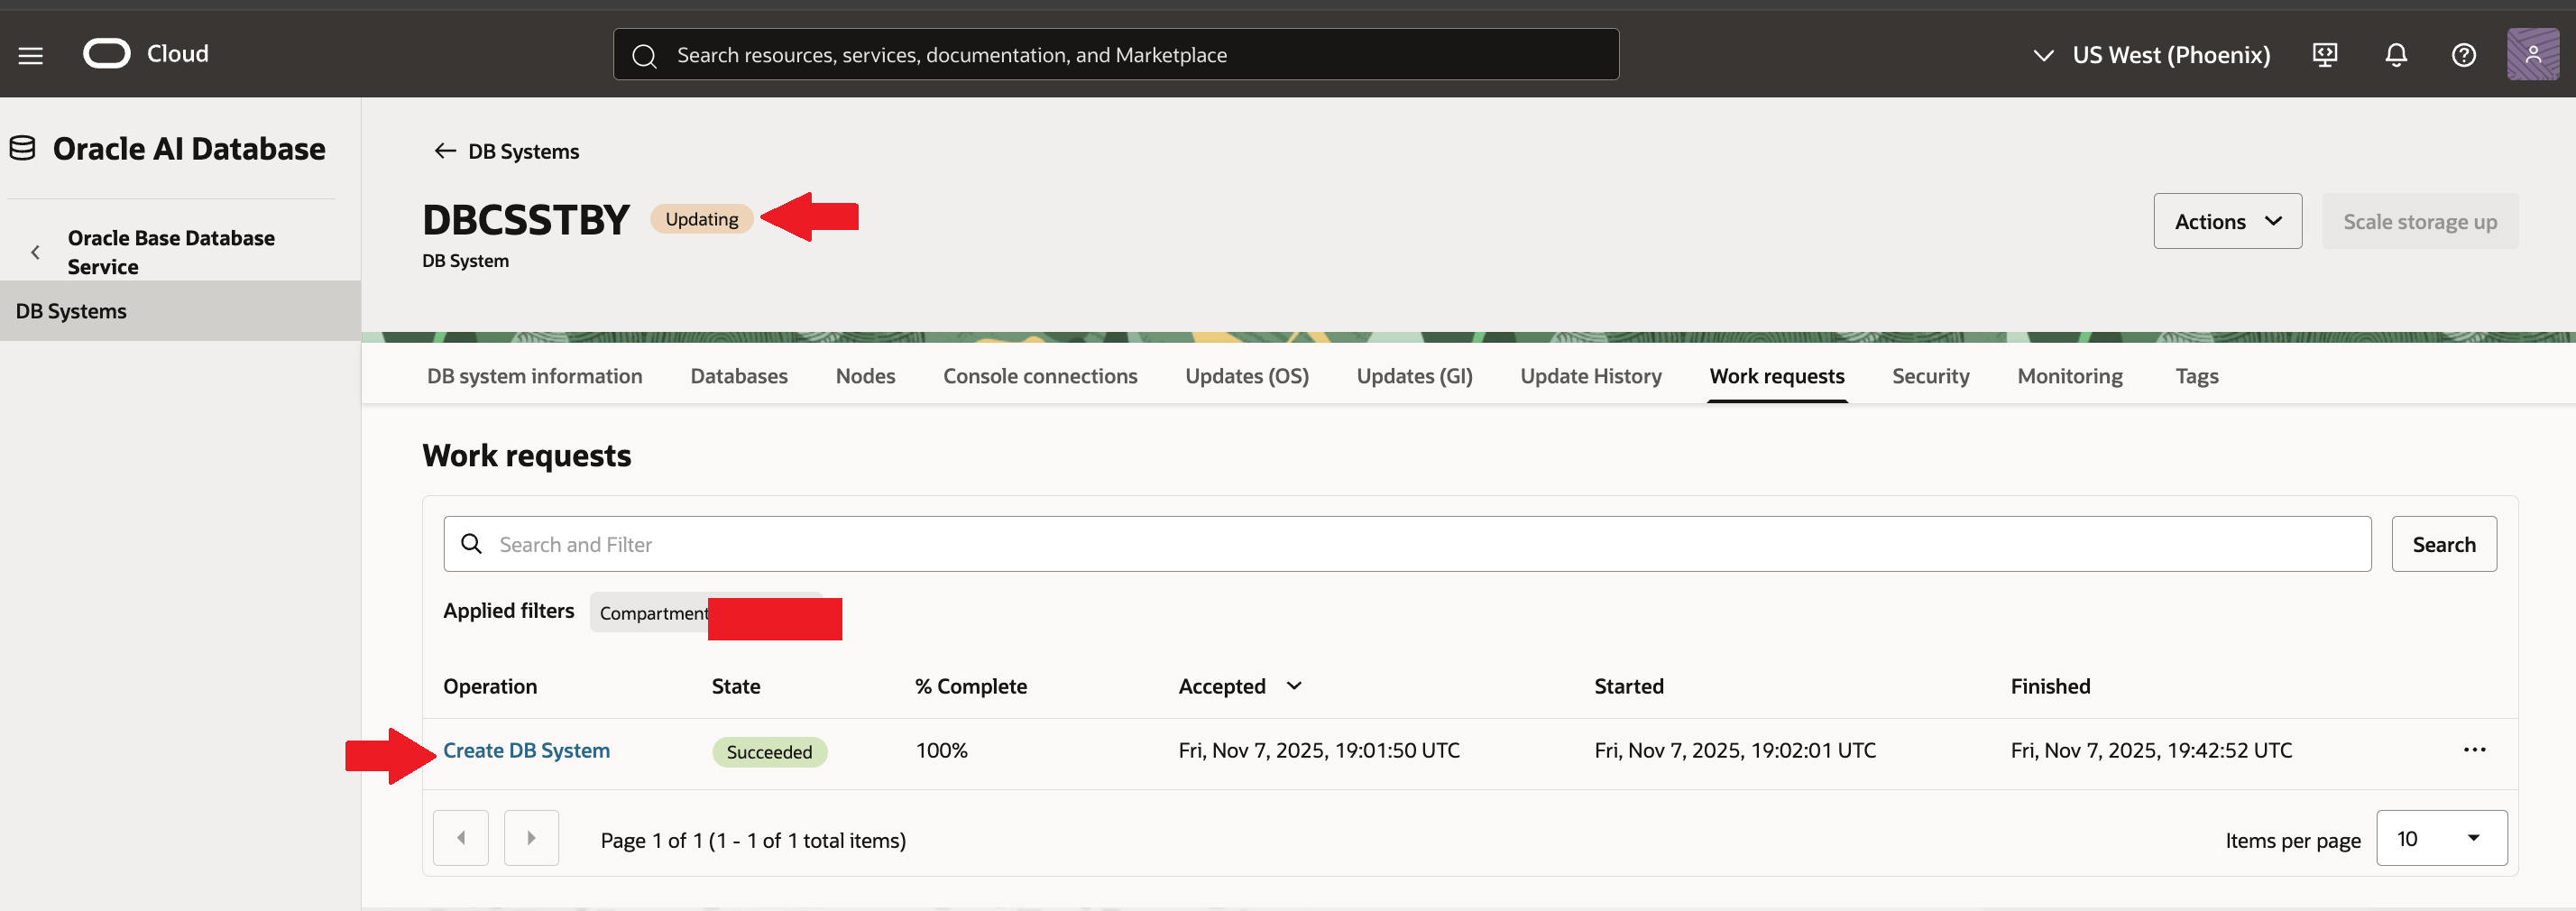Screen dimensions: 2576x911
Task: Expand the US West (Phoenix) region selector
Action: click(x=2152, y=55)
